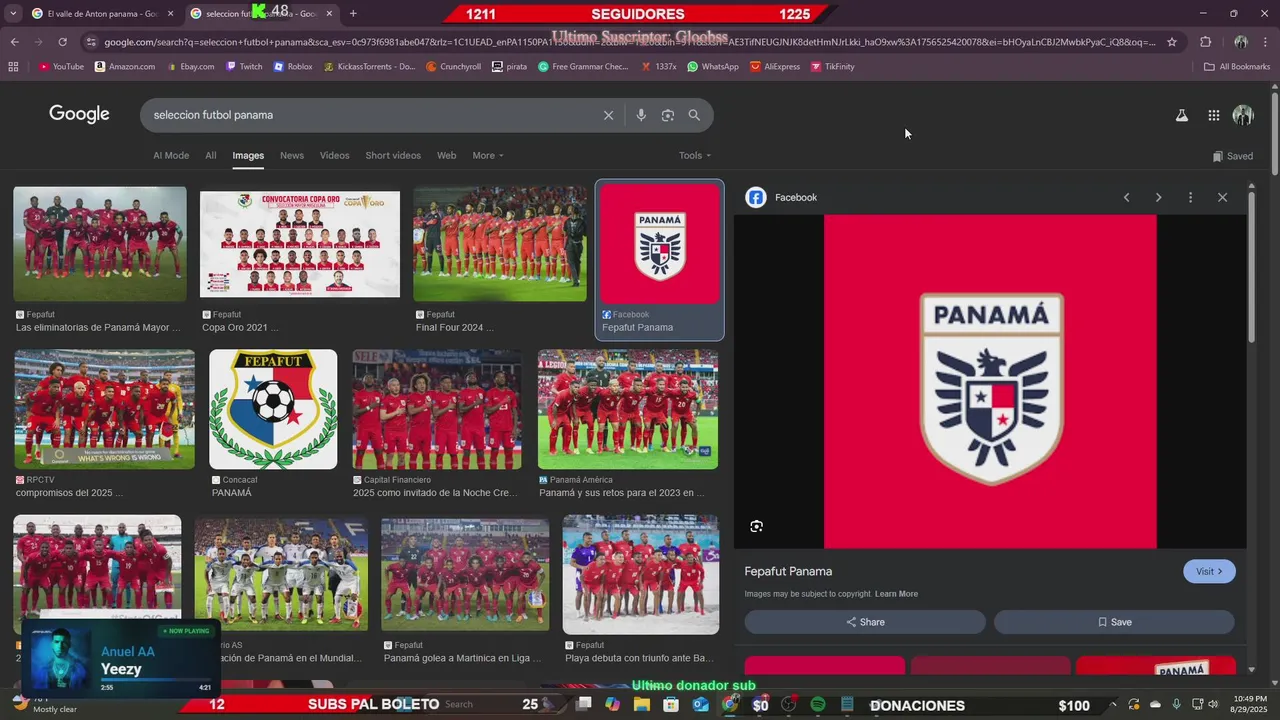This screenshot has height=720, width=1280.
Task: Open Panamá América retos 2023 thumbnail
Action: coord(628,409)
